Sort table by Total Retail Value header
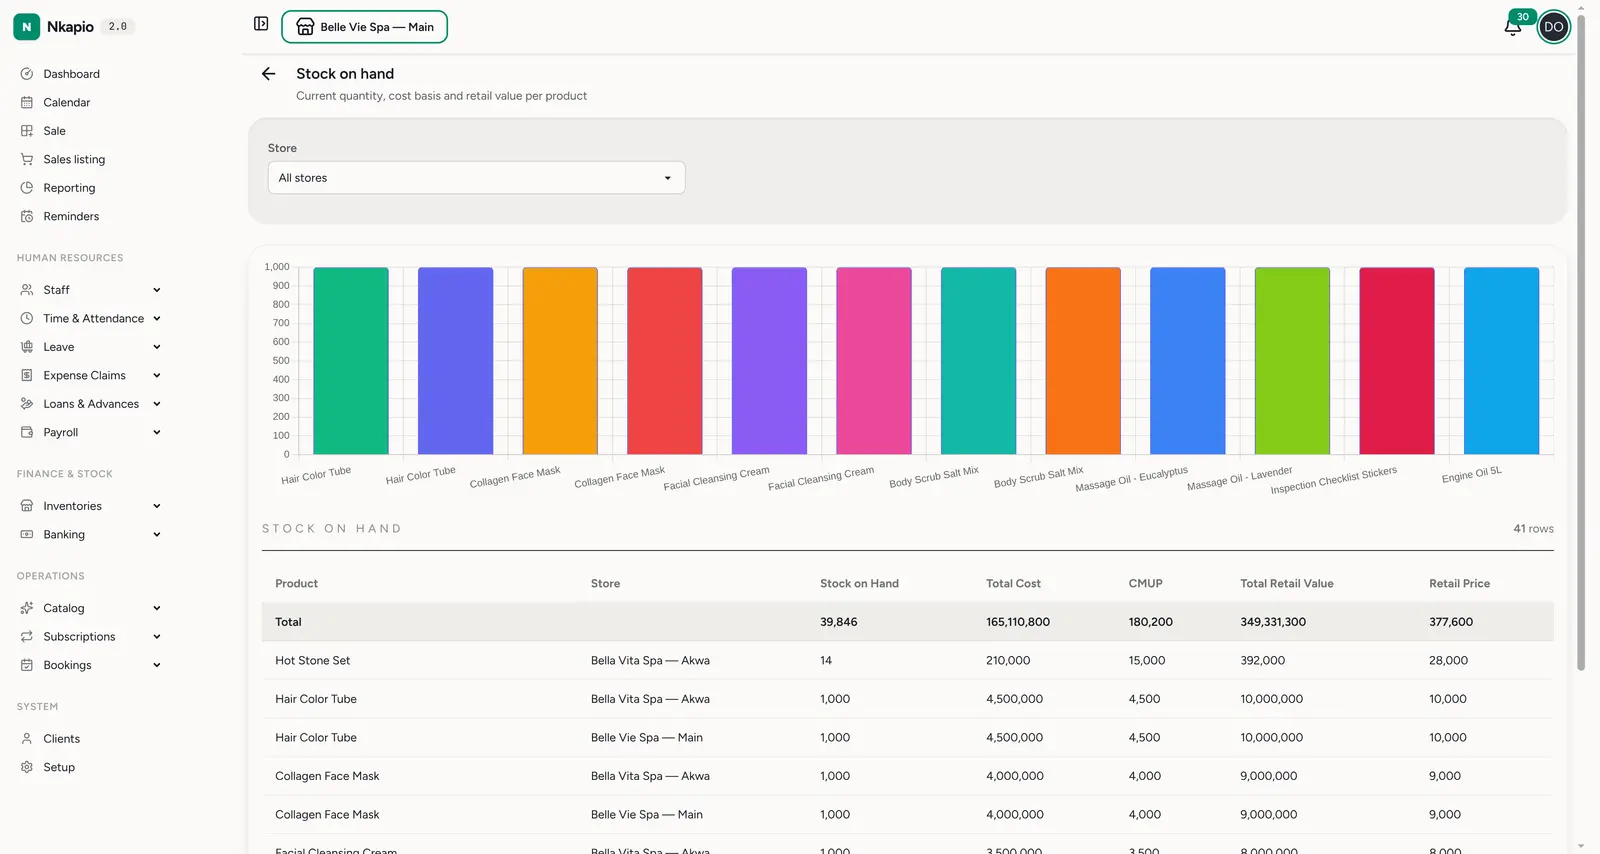Viewport: 1600px width, 854px height. click(x=1287, y=584)
